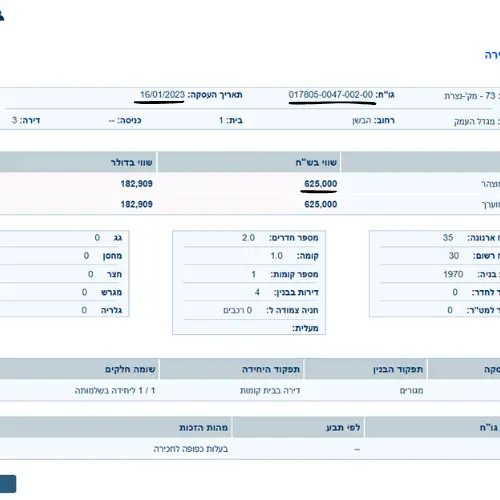Open the blue דירה heading link
The image size is (500, 500).
pyautogui.click(x=492, y=55)
